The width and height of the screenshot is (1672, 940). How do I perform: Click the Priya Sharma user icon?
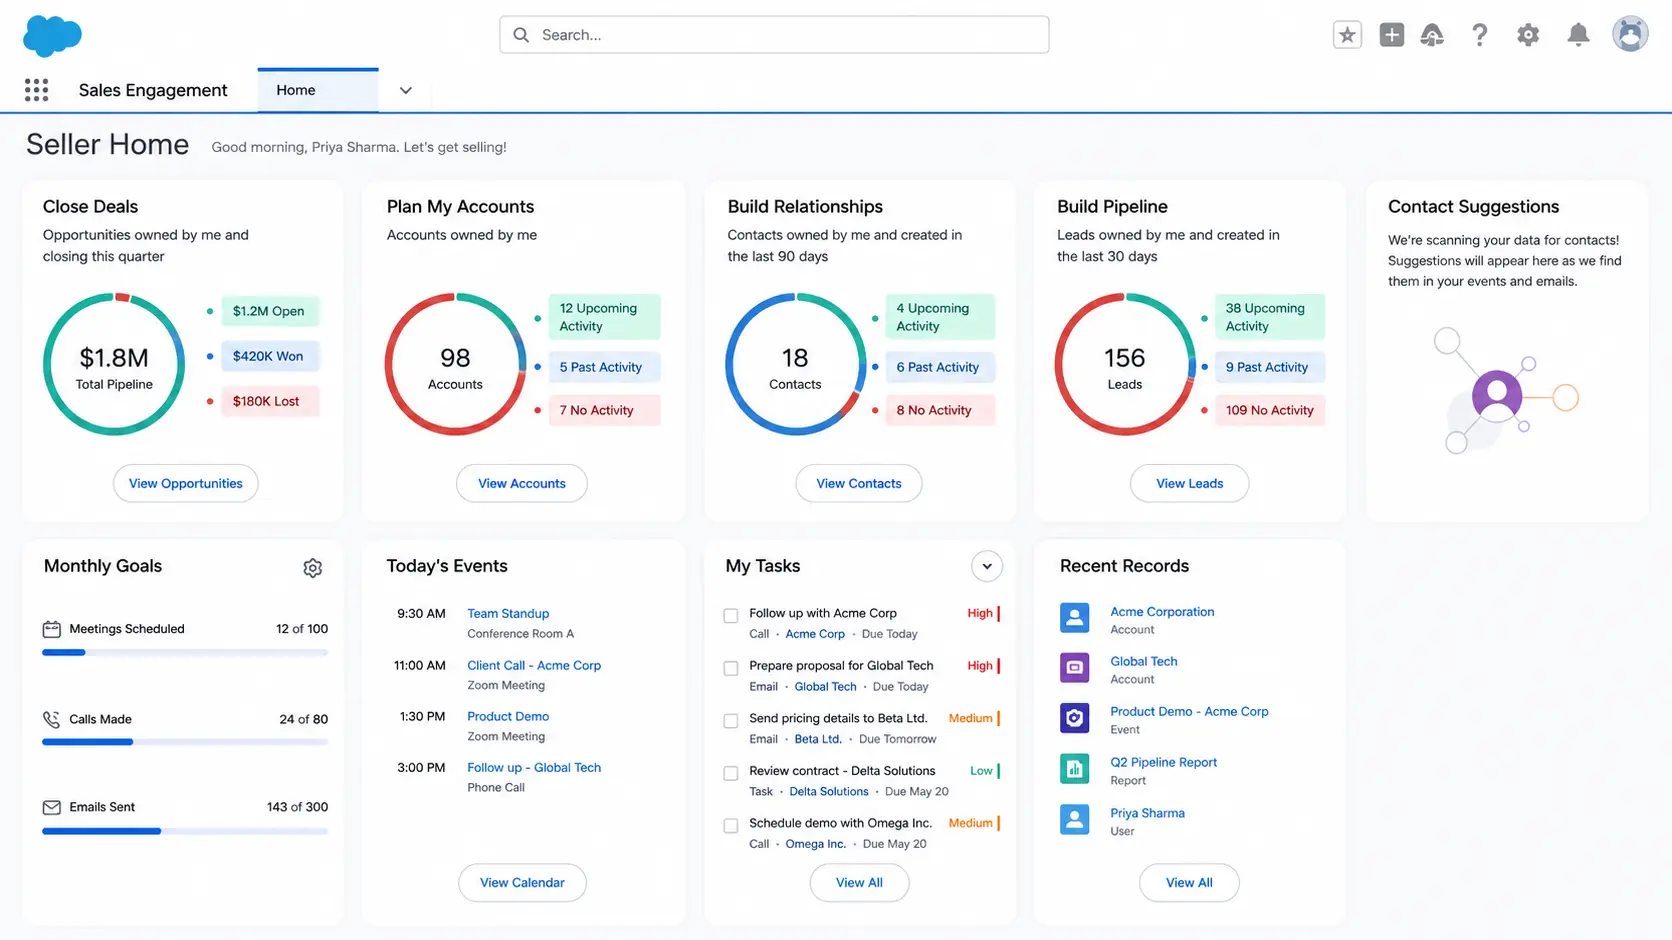(x=1075, y=820)
